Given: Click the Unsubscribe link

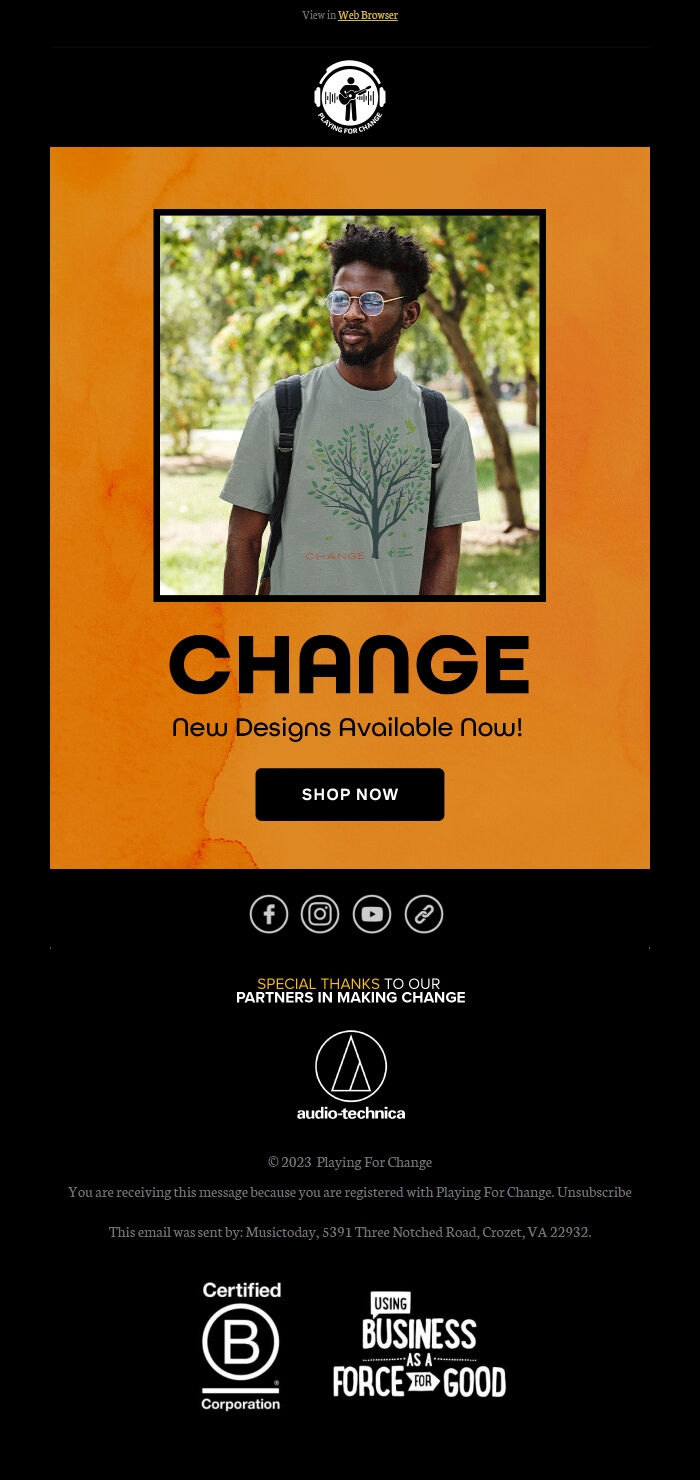Looking at the screenshot, I should (x=594, y=1192).
